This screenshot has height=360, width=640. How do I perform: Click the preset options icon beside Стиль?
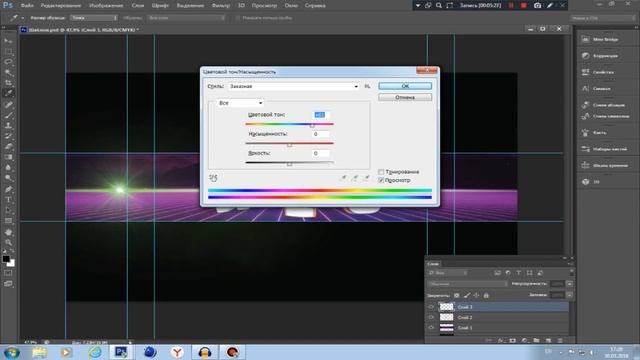click(367, 86)
